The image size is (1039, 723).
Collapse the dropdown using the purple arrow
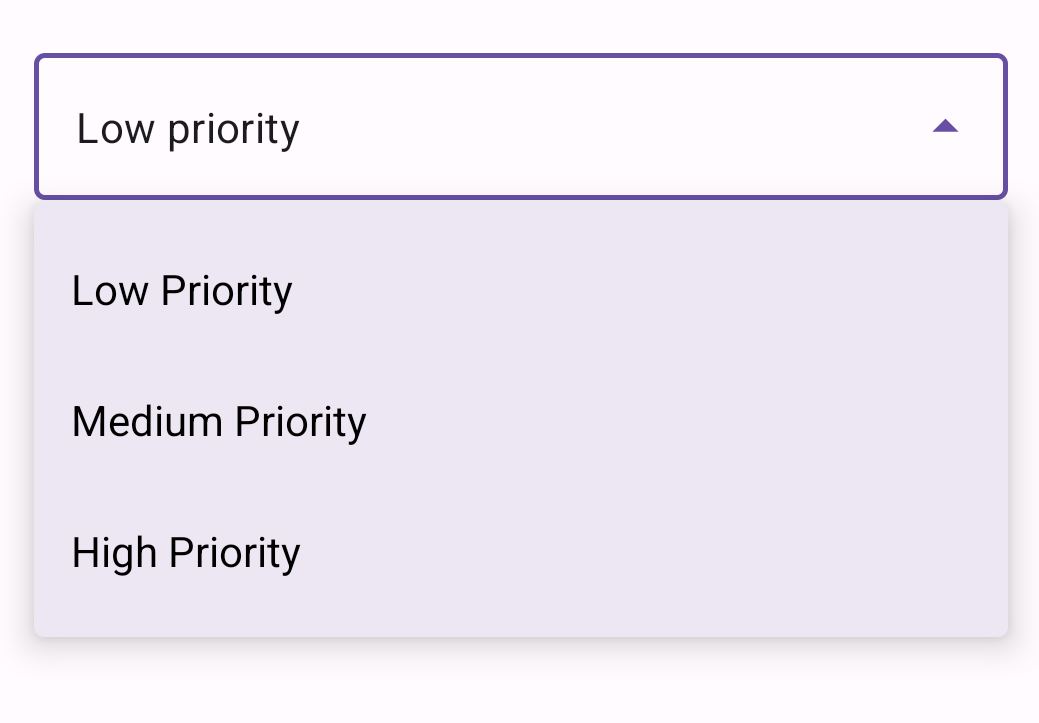point(945,126)
